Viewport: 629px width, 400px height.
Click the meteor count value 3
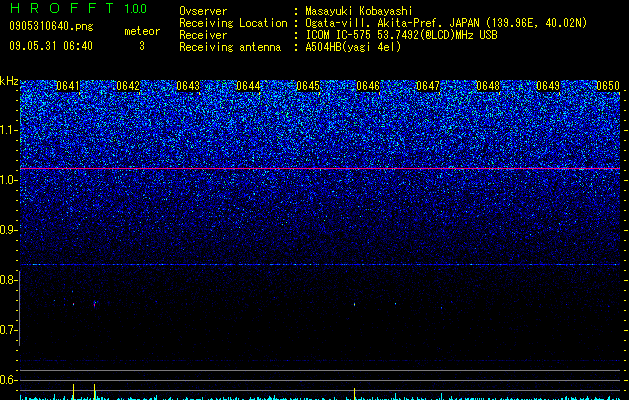[x=142, y=46]
